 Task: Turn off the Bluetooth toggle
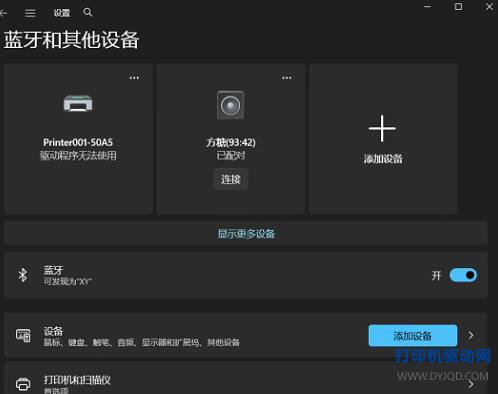pos(463,275)
